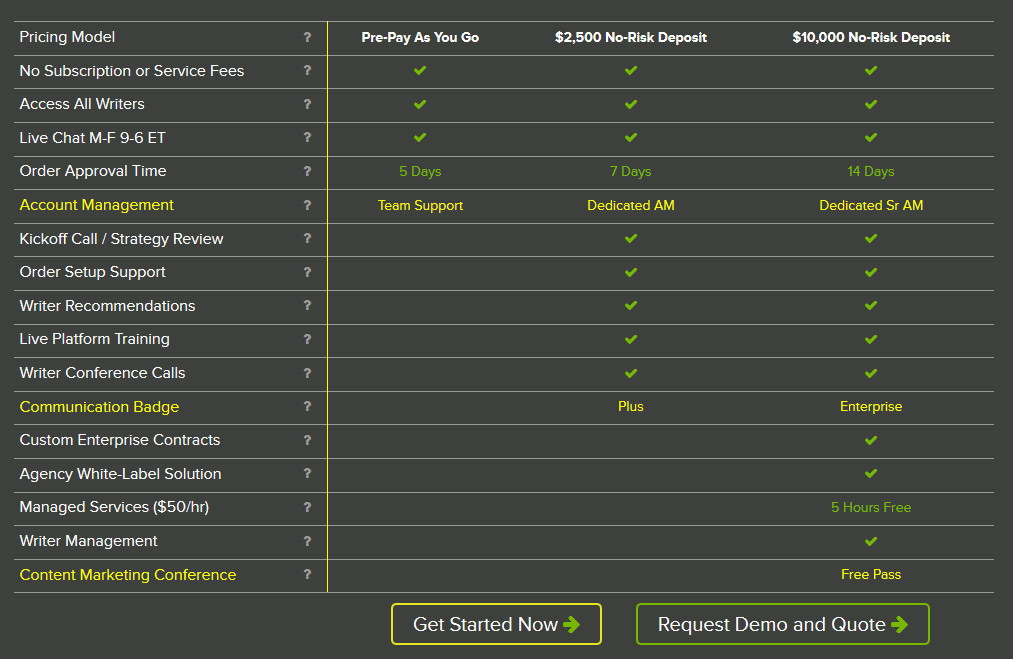Click the question mark beside Writer Management
The image size is (1013, 659).
[x=307, y=541]
